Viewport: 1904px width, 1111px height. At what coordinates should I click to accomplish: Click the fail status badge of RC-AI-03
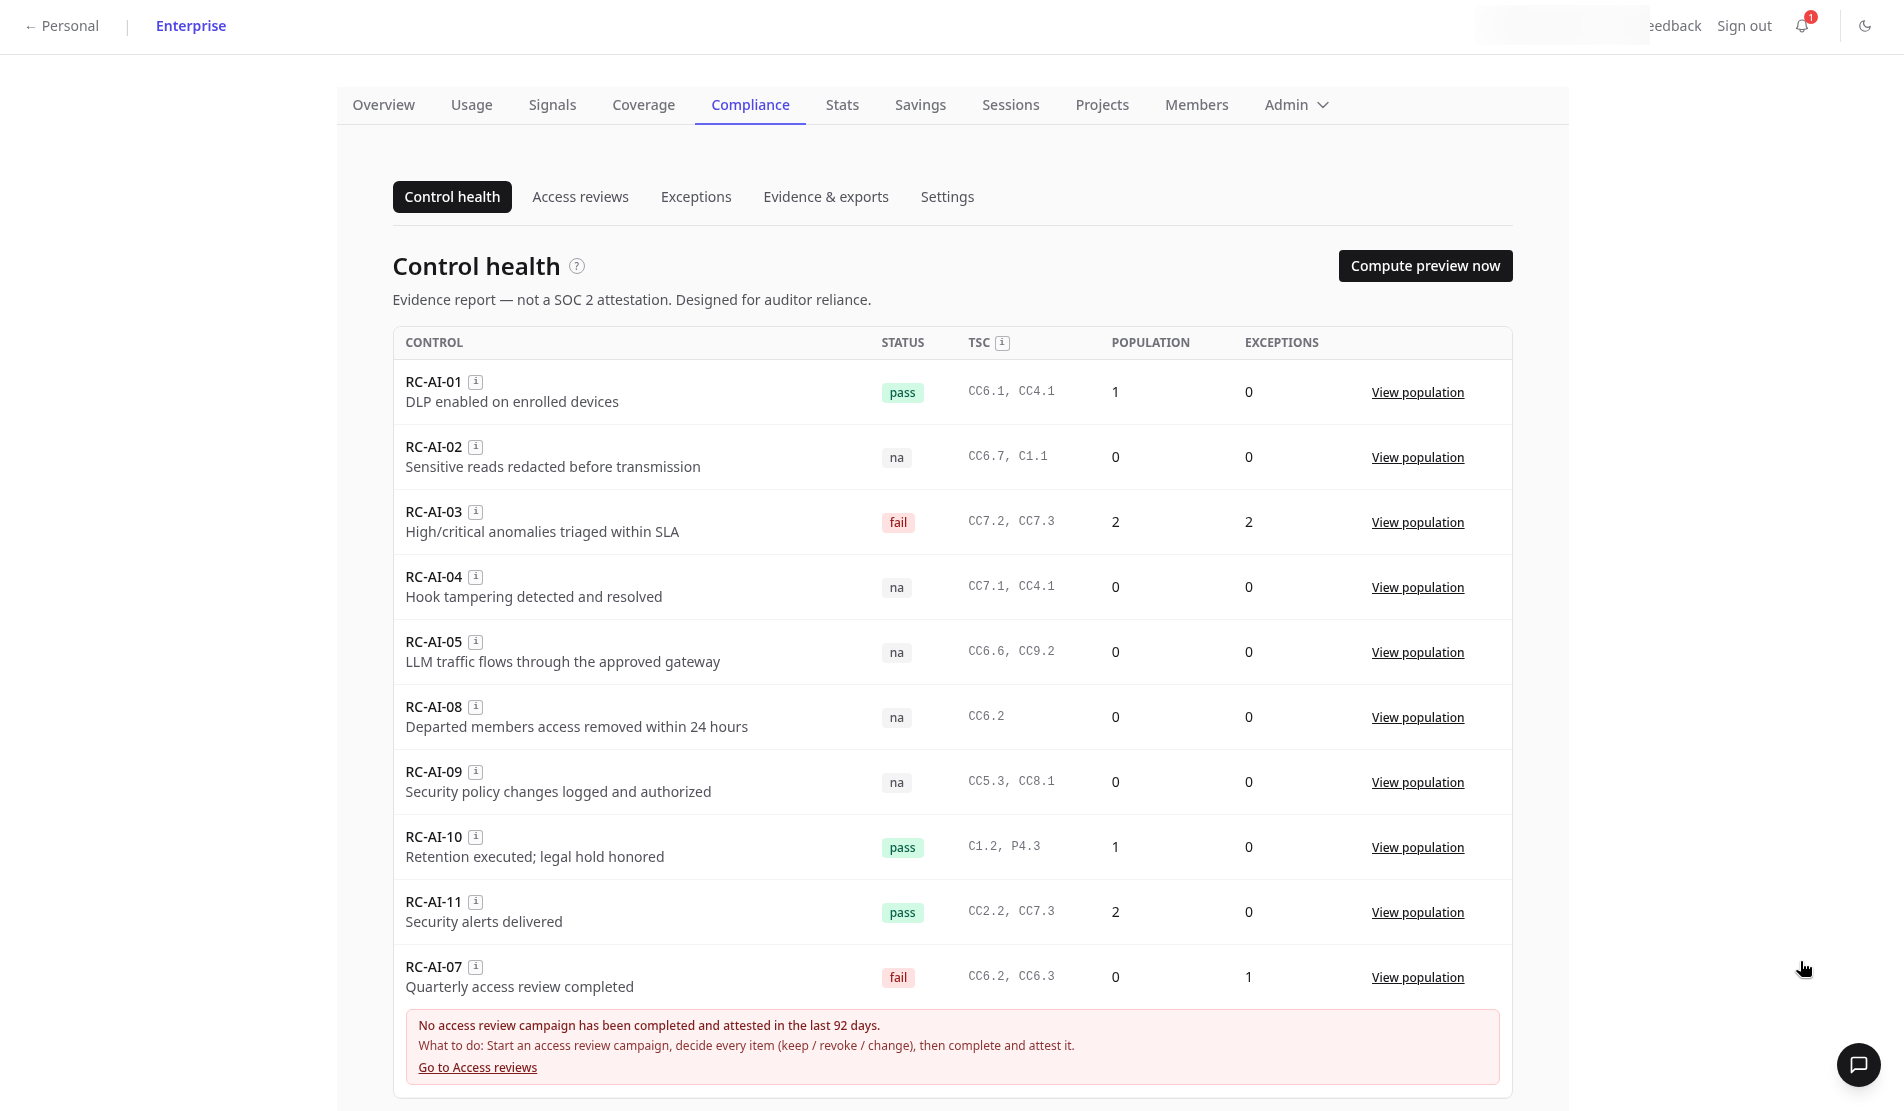coord(898,523)
